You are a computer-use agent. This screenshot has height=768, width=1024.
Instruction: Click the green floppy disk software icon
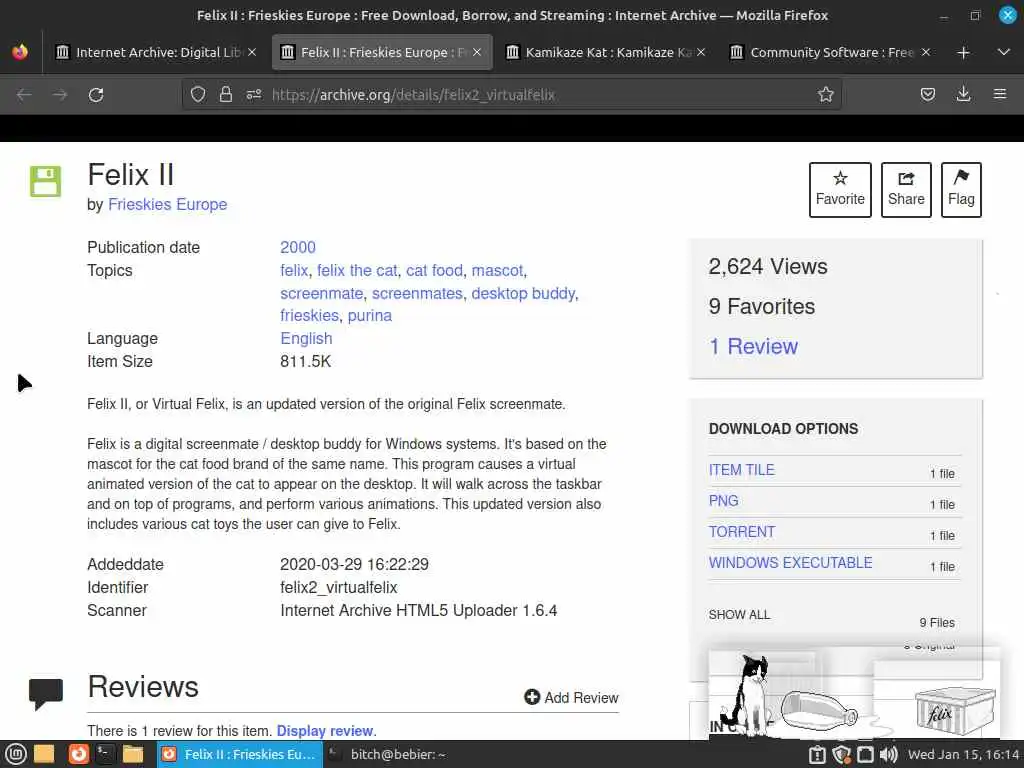[x=45, y=181]
